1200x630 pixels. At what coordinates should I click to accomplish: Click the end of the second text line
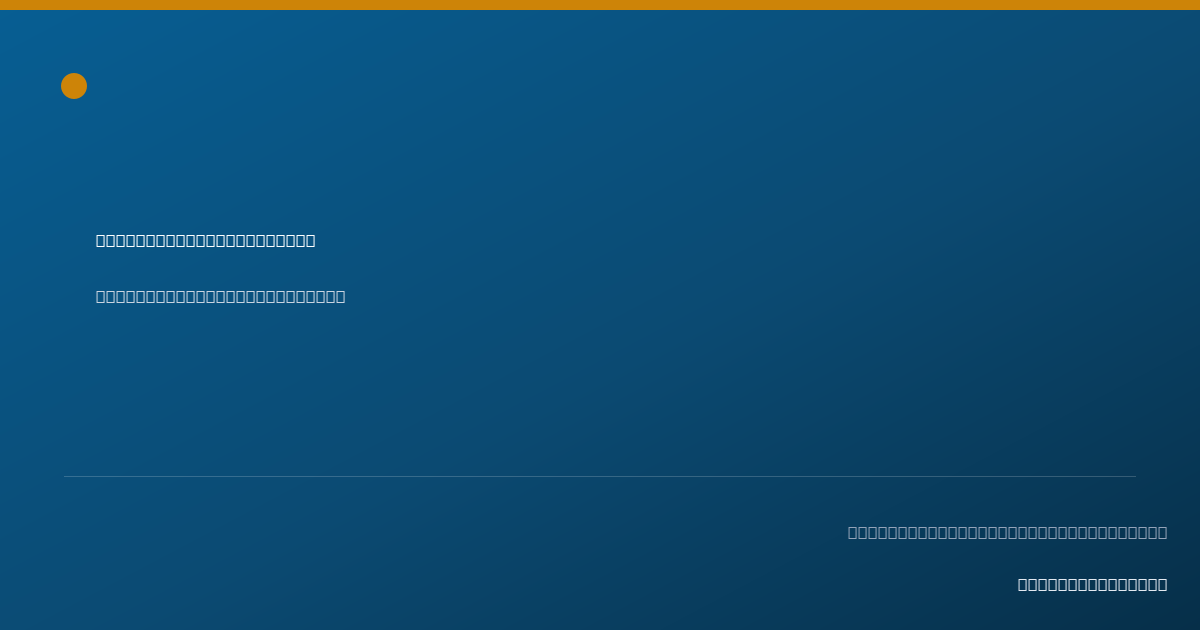point(341,296)
